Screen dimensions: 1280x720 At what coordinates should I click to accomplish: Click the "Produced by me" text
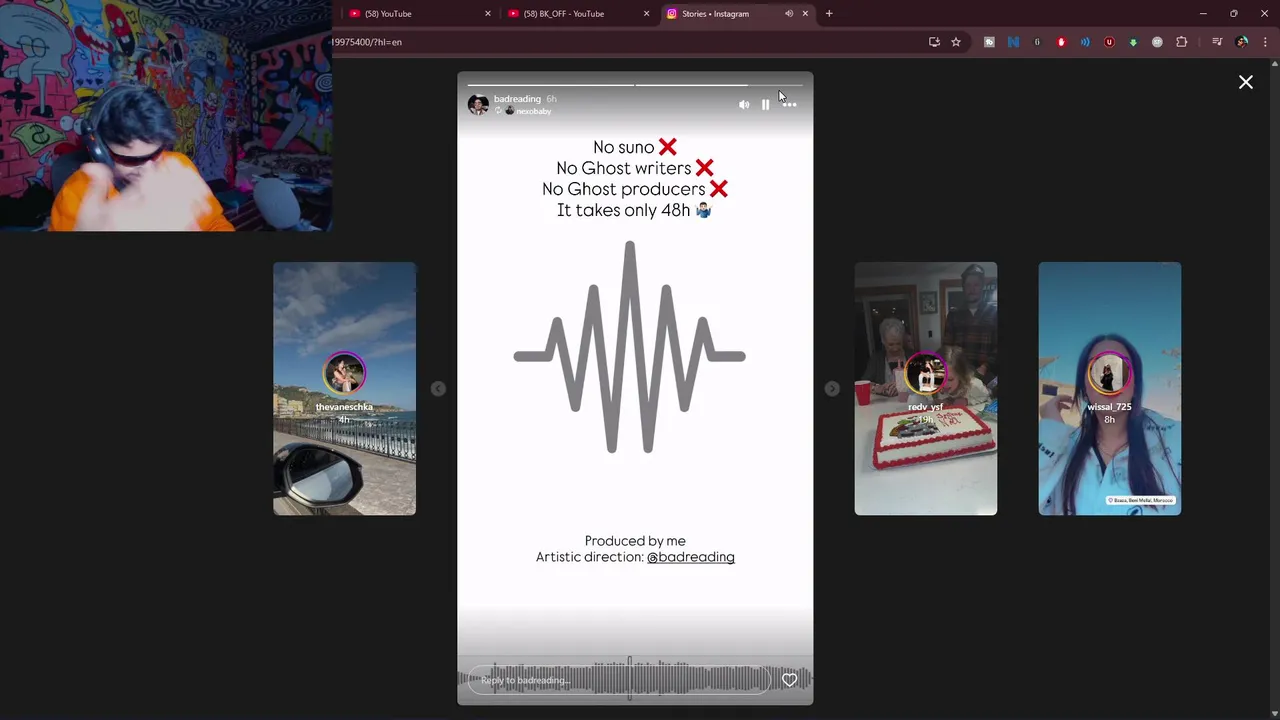(x=635, y=541)
